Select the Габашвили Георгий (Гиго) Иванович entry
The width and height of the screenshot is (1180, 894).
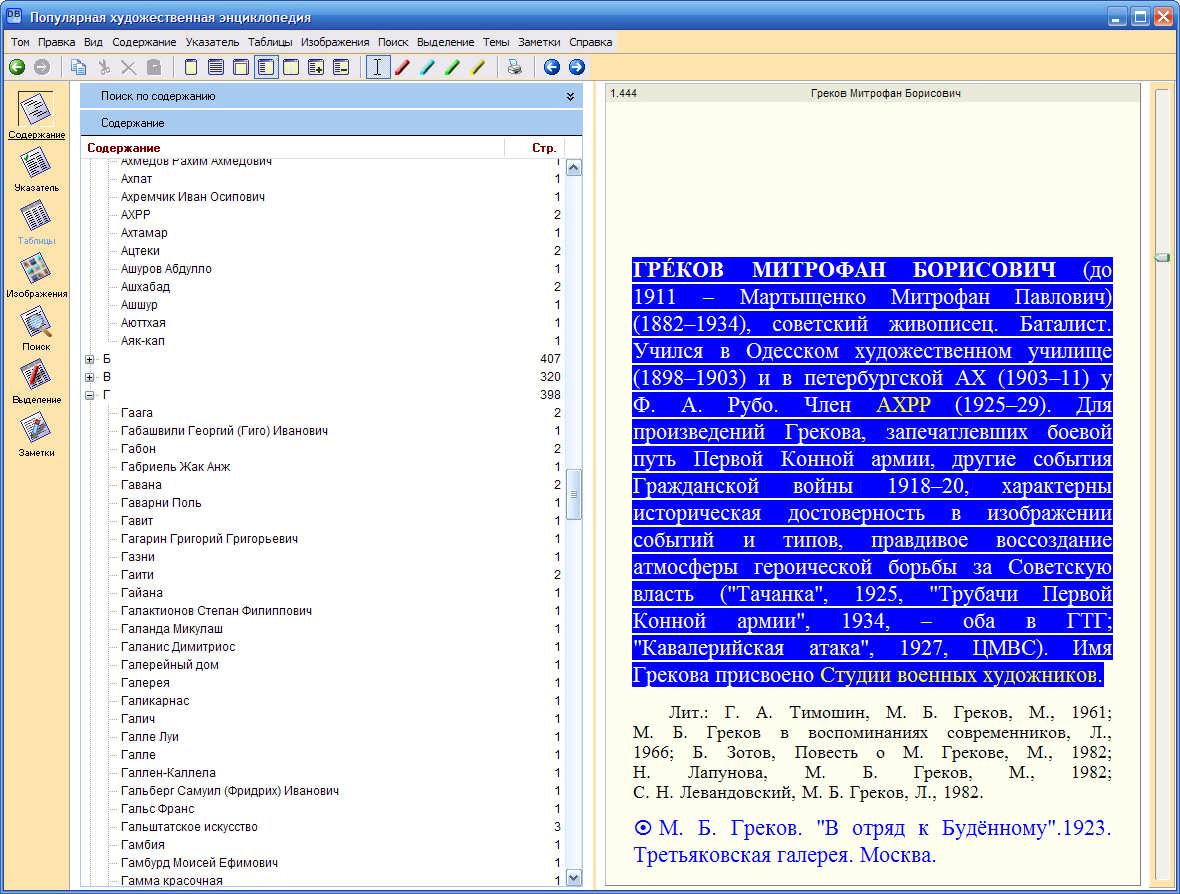(x=224, y=431)
